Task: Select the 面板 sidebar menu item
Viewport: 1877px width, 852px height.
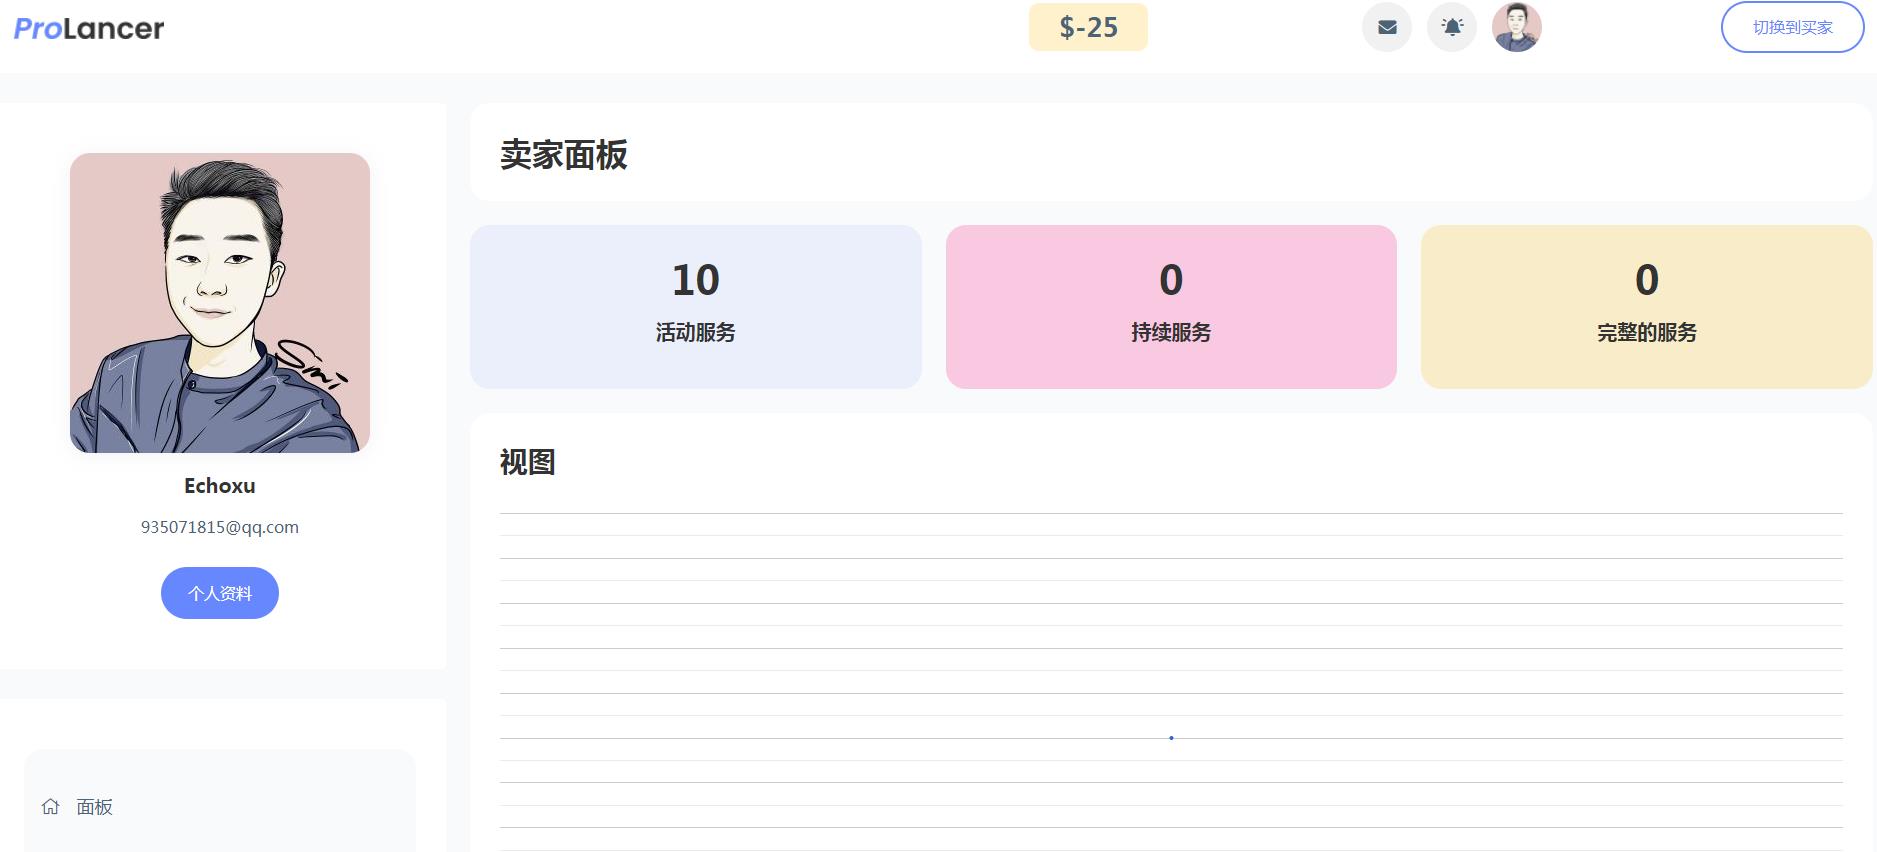Action: [x=95, y=807]
